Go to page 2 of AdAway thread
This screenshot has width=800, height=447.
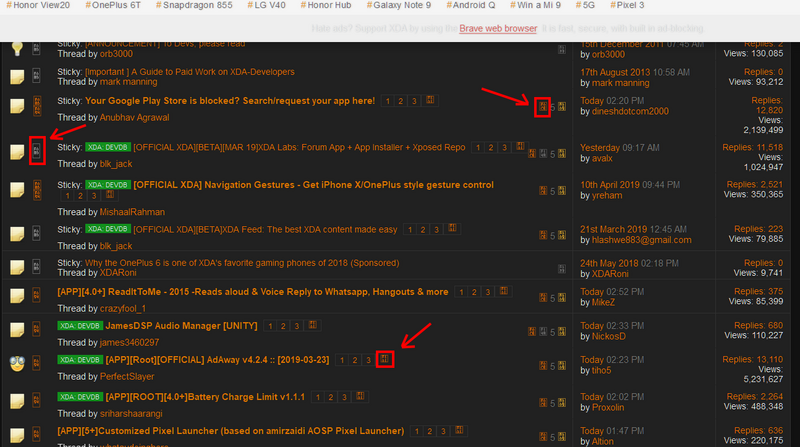pos(355,360)
